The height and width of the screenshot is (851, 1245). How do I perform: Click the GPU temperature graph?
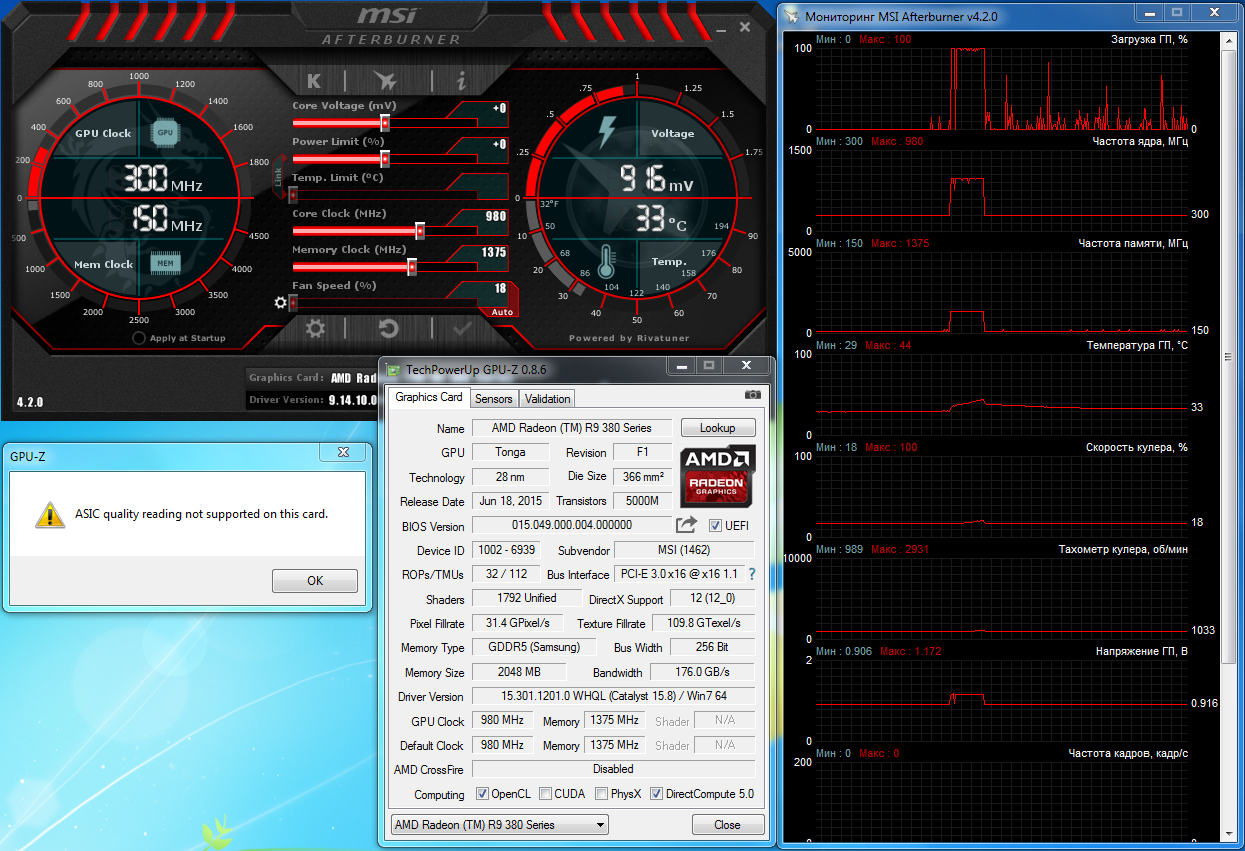1001,395
